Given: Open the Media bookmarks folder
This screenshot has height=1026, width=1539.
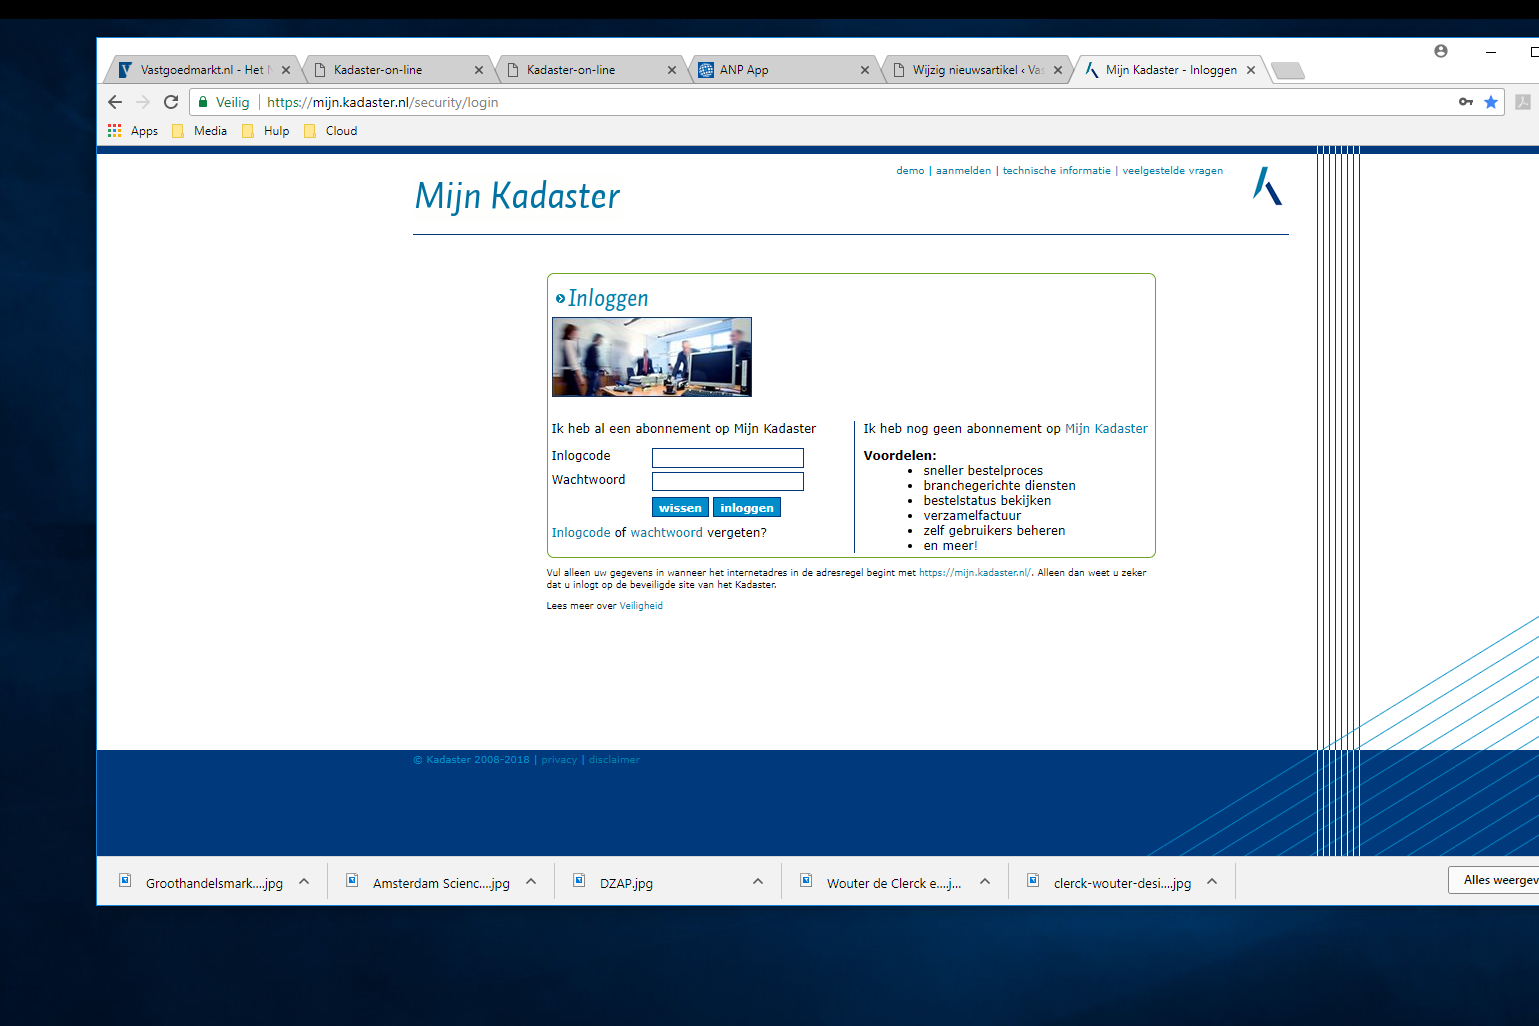Looking at the screenshot, I should pos(198,130).
